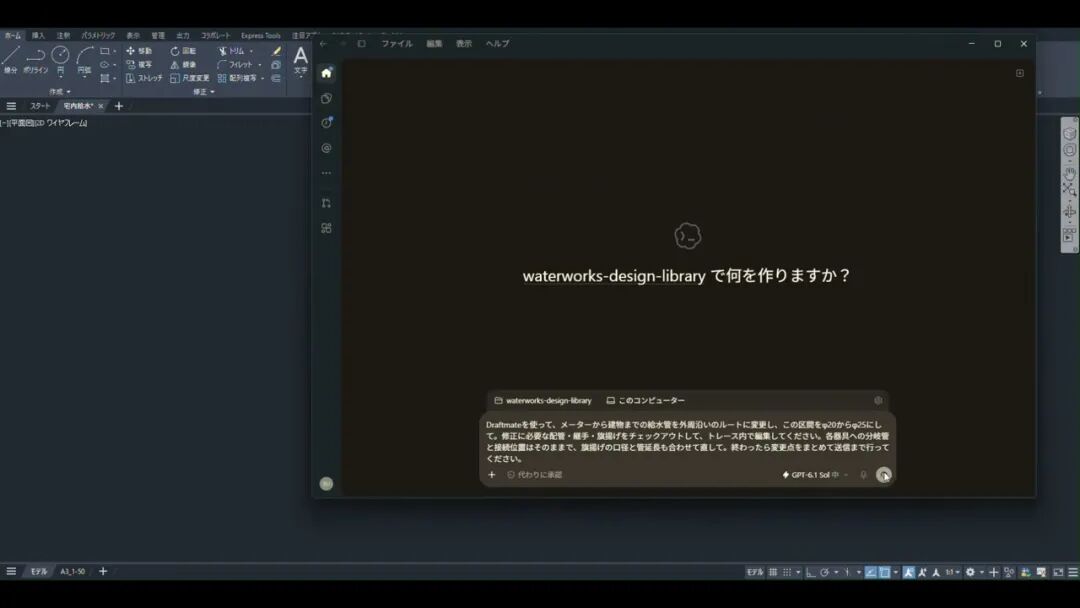This screenshot has width=1080, height=608.
Task: Toggle snap mode in the status bar
Action: click(787, 572)
